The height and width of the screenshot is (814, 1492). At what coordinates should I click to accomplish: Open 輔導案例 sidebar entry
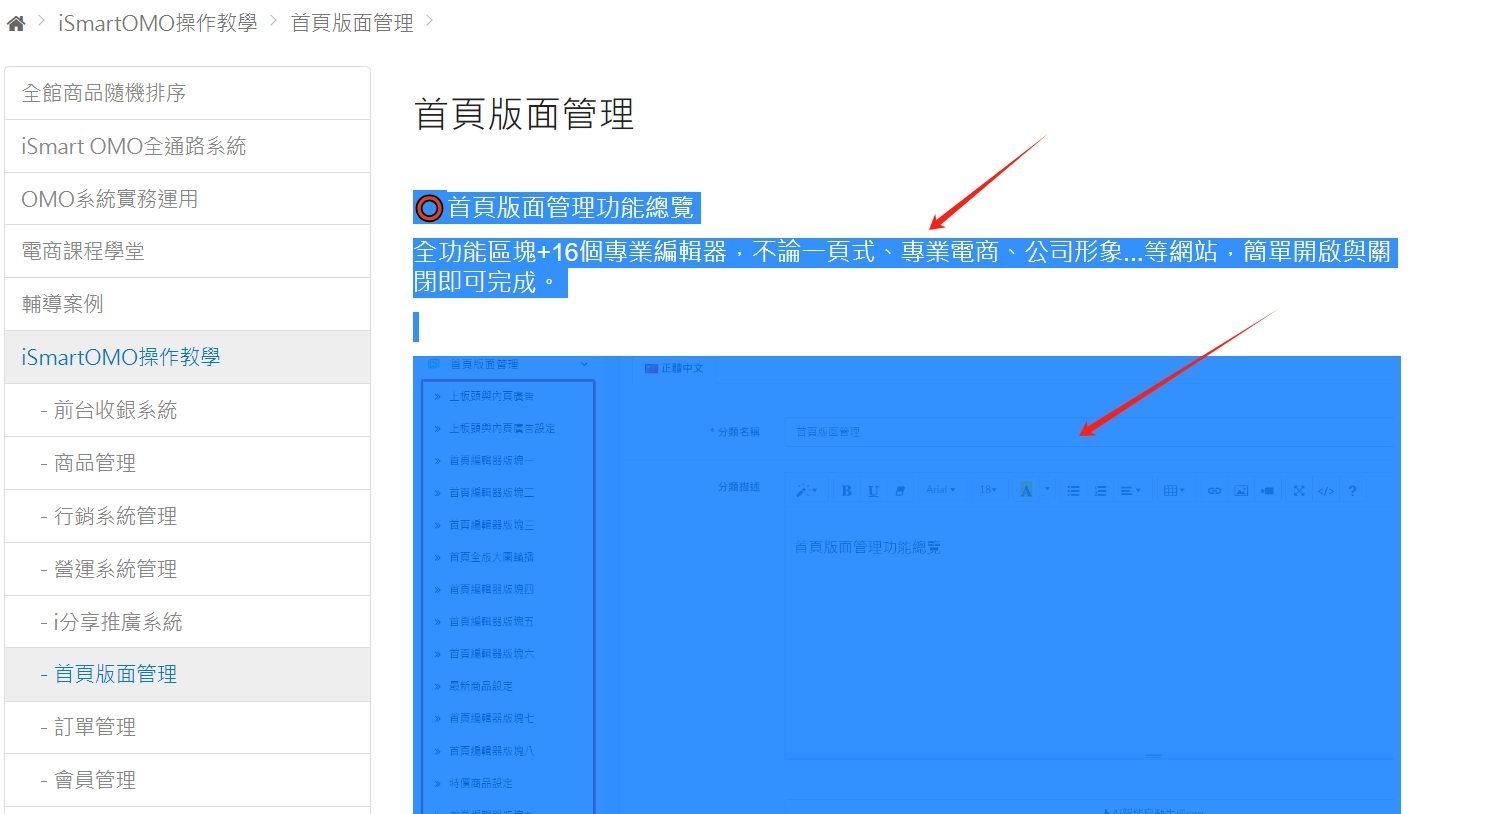click(187, 304)
